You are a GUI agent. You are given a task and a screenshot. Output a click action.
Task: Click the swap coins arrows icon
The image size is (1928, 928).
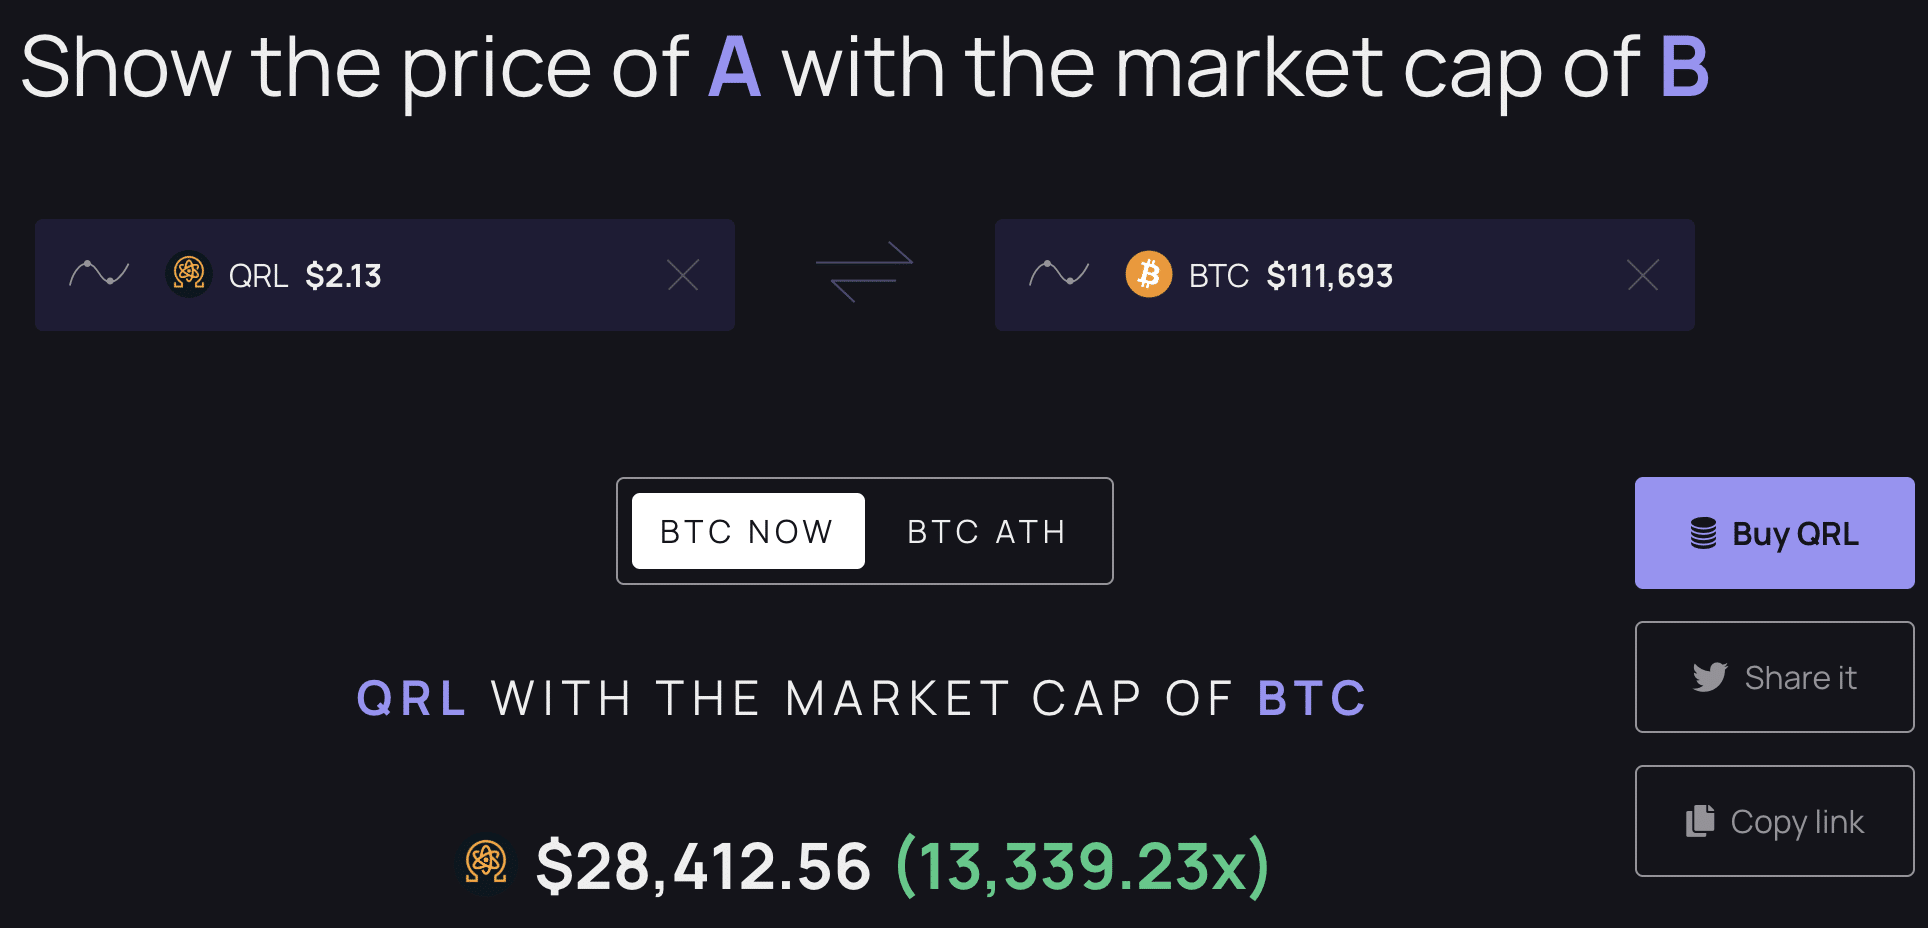[x=864, y=272]
